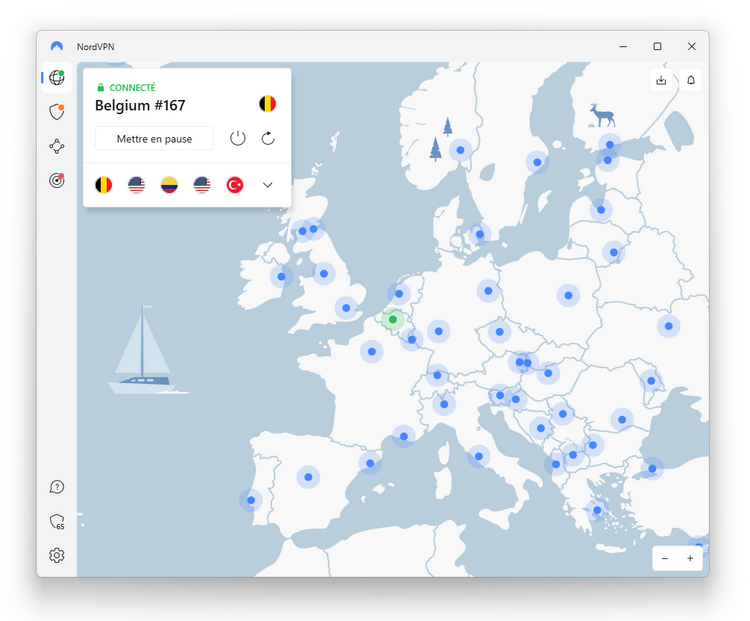
Task: Select the Norway server map marker
Action: pos(460,150)
